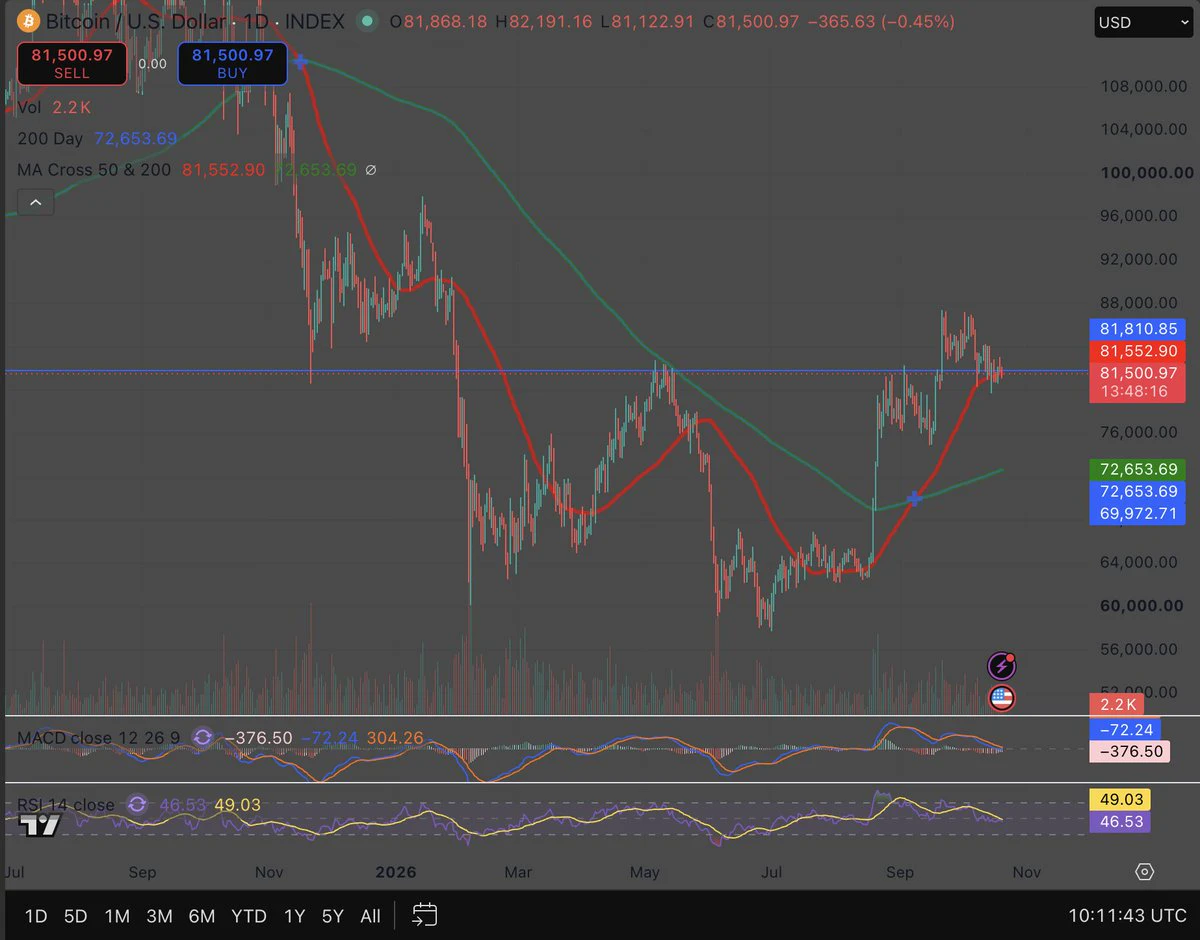Image resolution: width=1200 pixels, height=940 pixels.
Task: Select the 1Y time range
Action: point(294,916)
